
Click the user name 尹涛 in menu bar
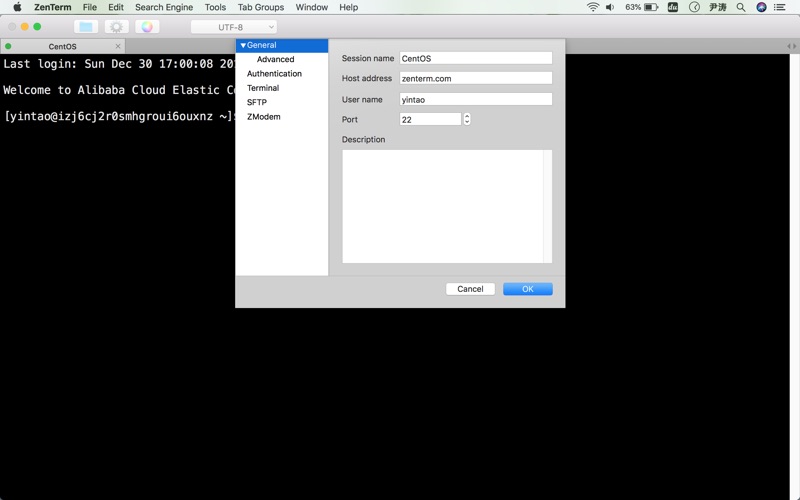click(717, 7)
